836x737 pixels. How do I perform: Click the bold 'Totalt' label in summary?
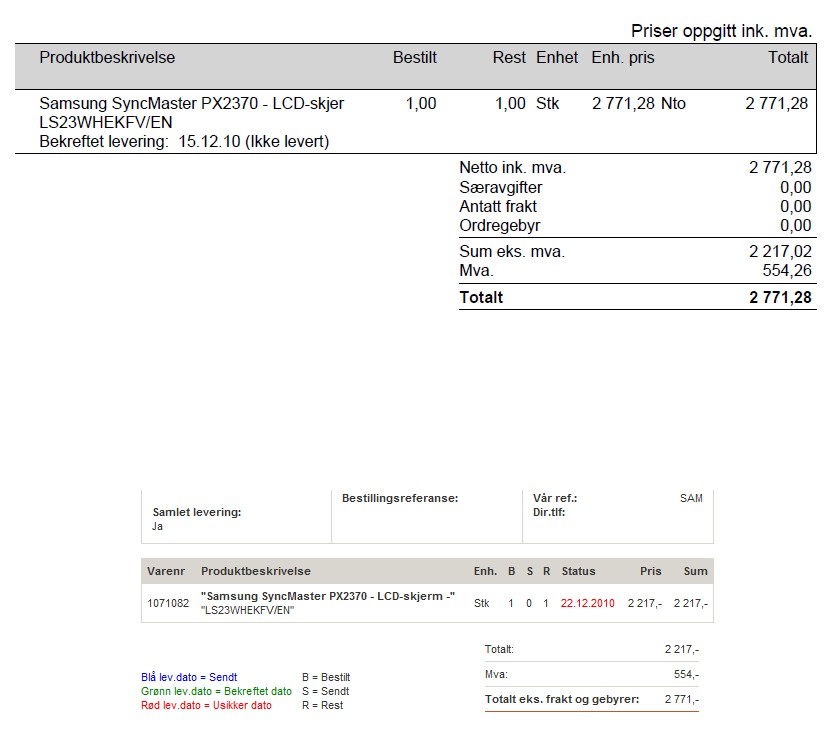tap(481, 297)
